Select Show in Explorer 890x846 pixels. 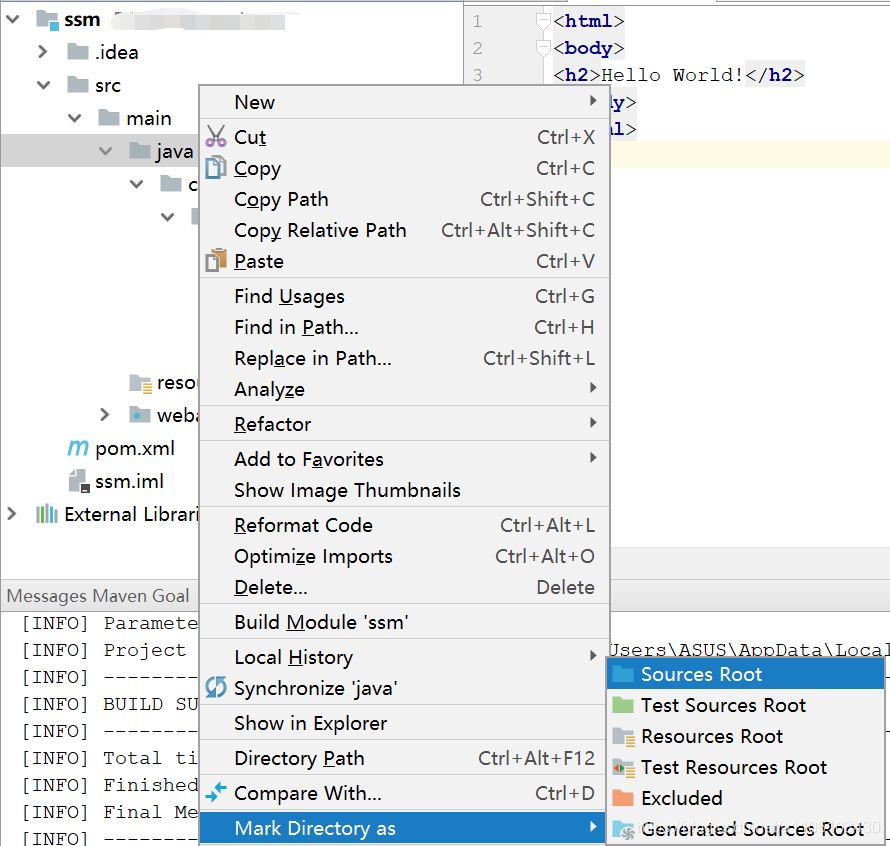click(405, 723)
